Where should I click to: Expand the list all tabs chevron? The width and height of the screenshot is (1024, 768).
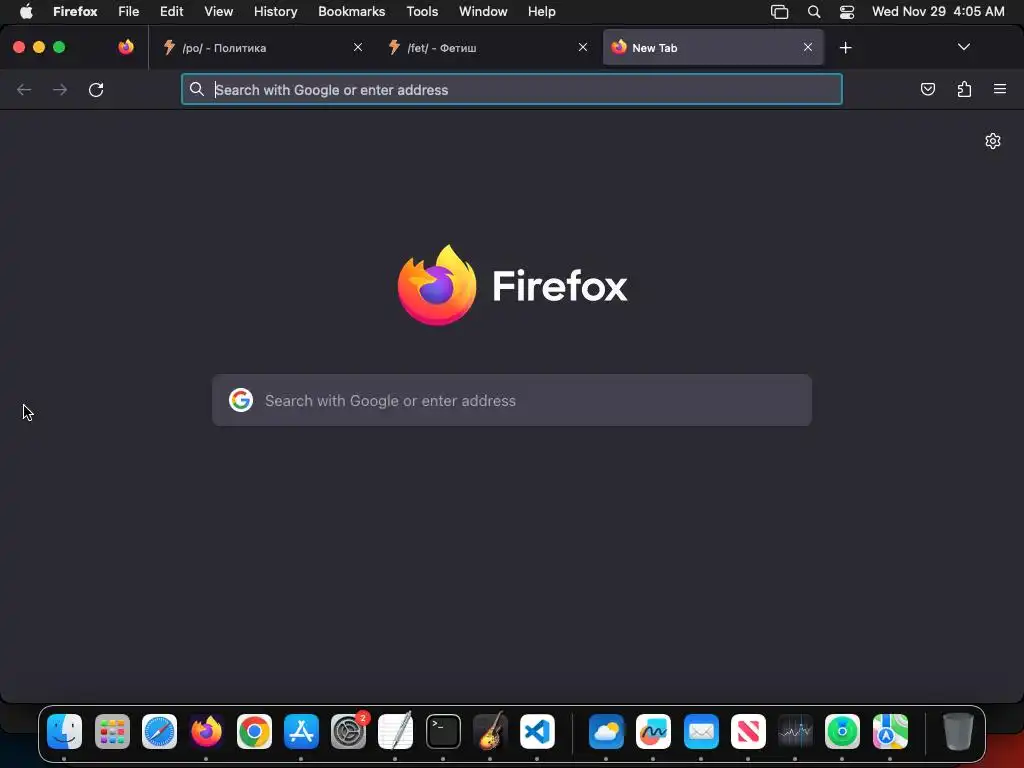tap(963, 47)
